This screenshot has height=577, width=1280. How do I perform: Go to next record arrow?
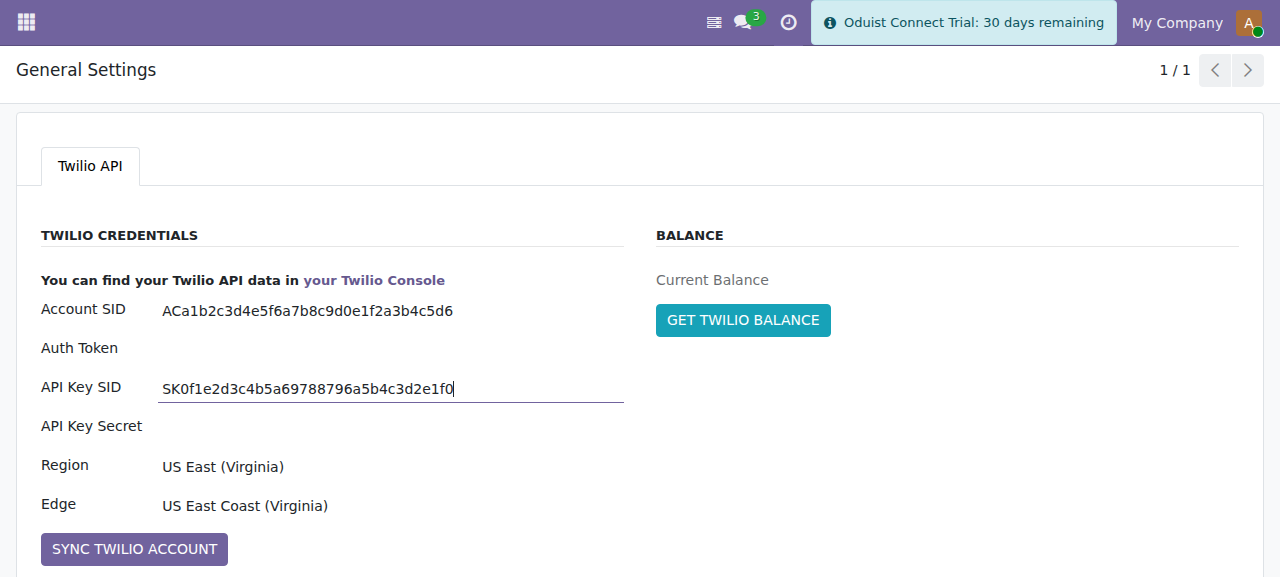[1247, 70]
